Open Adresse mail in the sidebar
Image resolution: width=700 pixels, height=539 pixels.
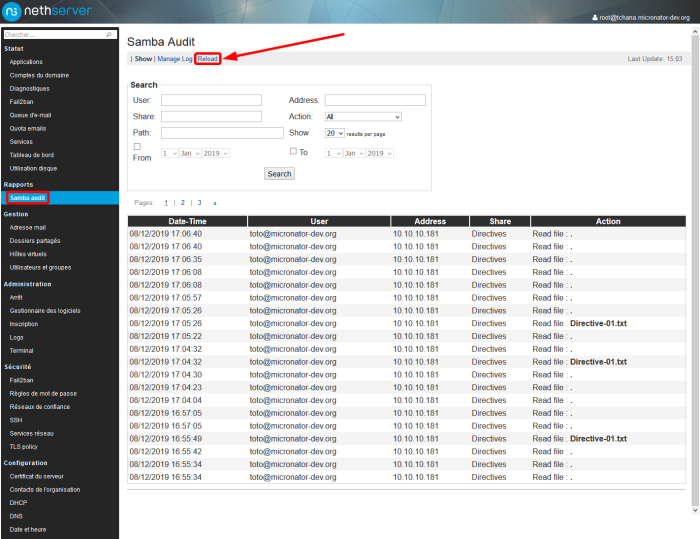tap(28, 227)
